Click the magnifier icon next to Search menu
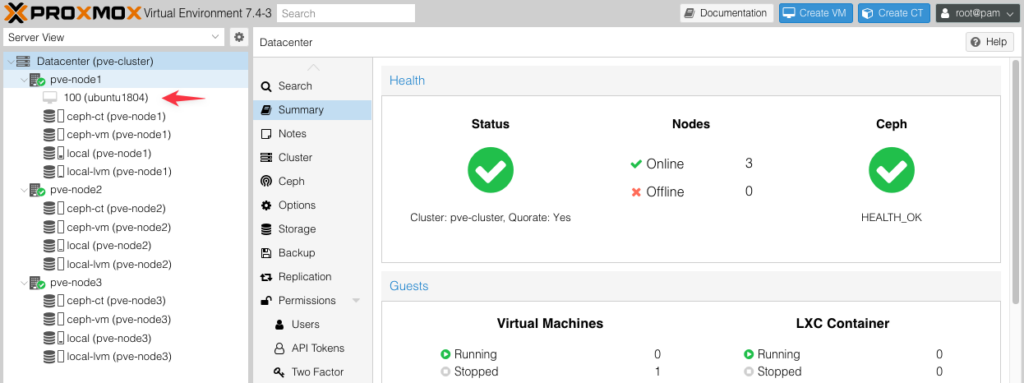Image resolution: width=1024 pixels, height=383 pixels. 266,86
